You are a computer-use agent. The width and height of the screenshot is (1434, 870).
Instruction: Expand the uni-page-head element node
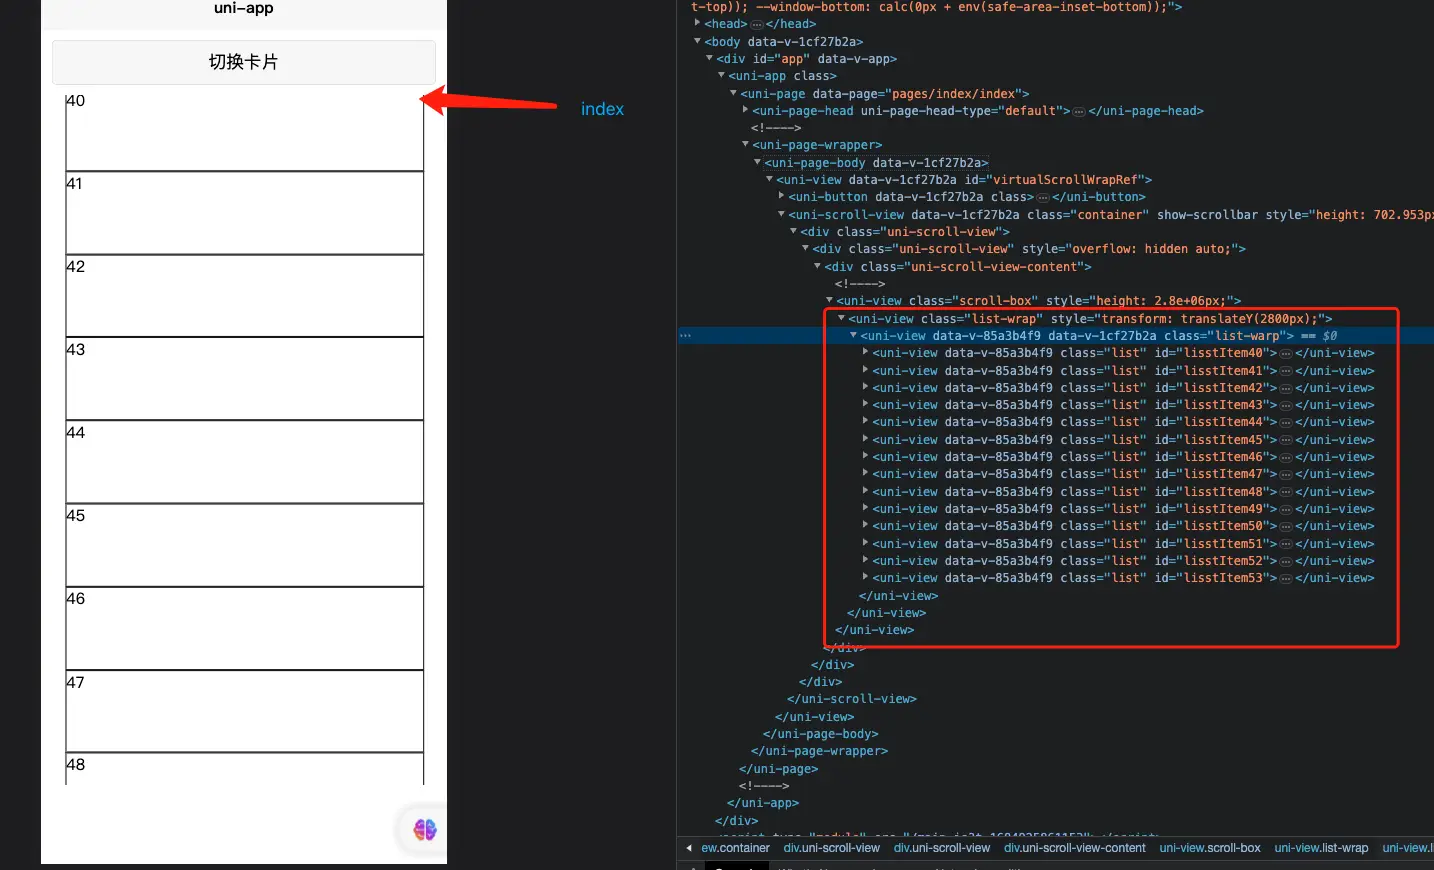(x=746, y=110)
